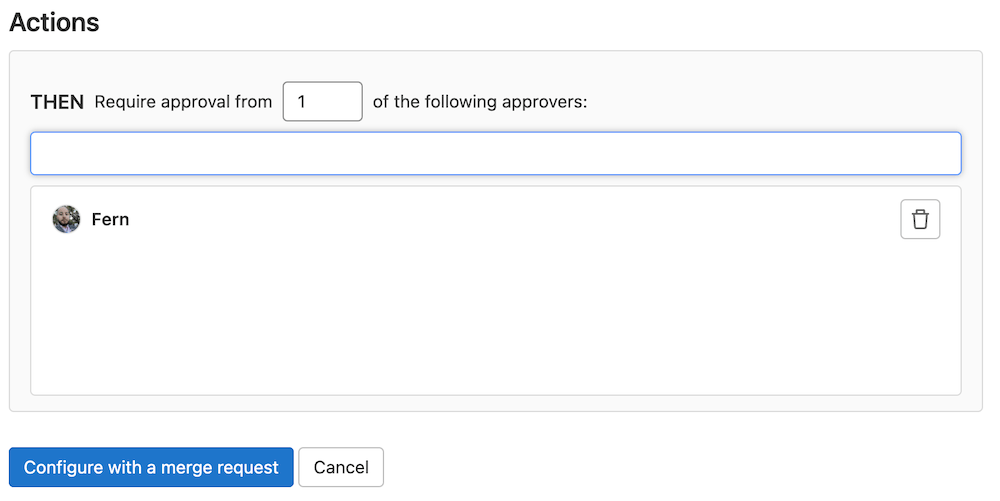This screenshot has height=501, width=1000.
Task: Click empty space in approvers list
Action: pyautogui.click(x=496, y=319)
